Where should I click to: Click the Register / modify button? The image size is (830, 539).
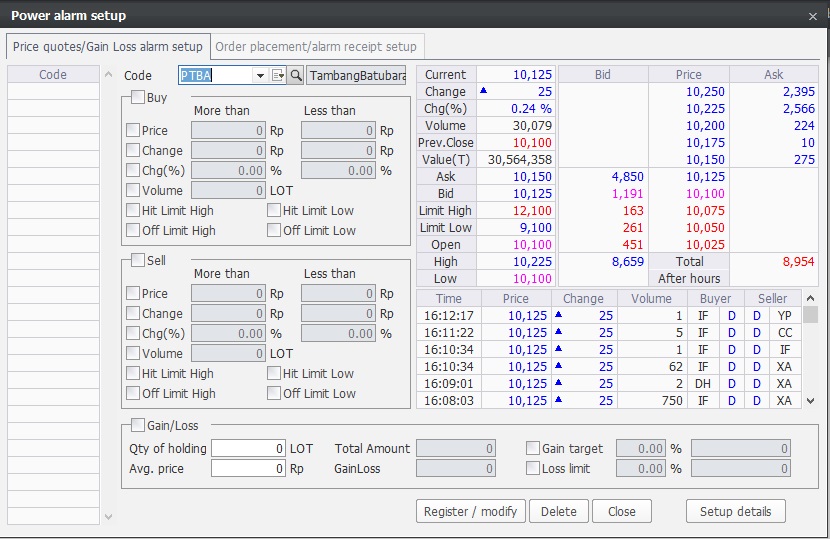tap(471, 511)
